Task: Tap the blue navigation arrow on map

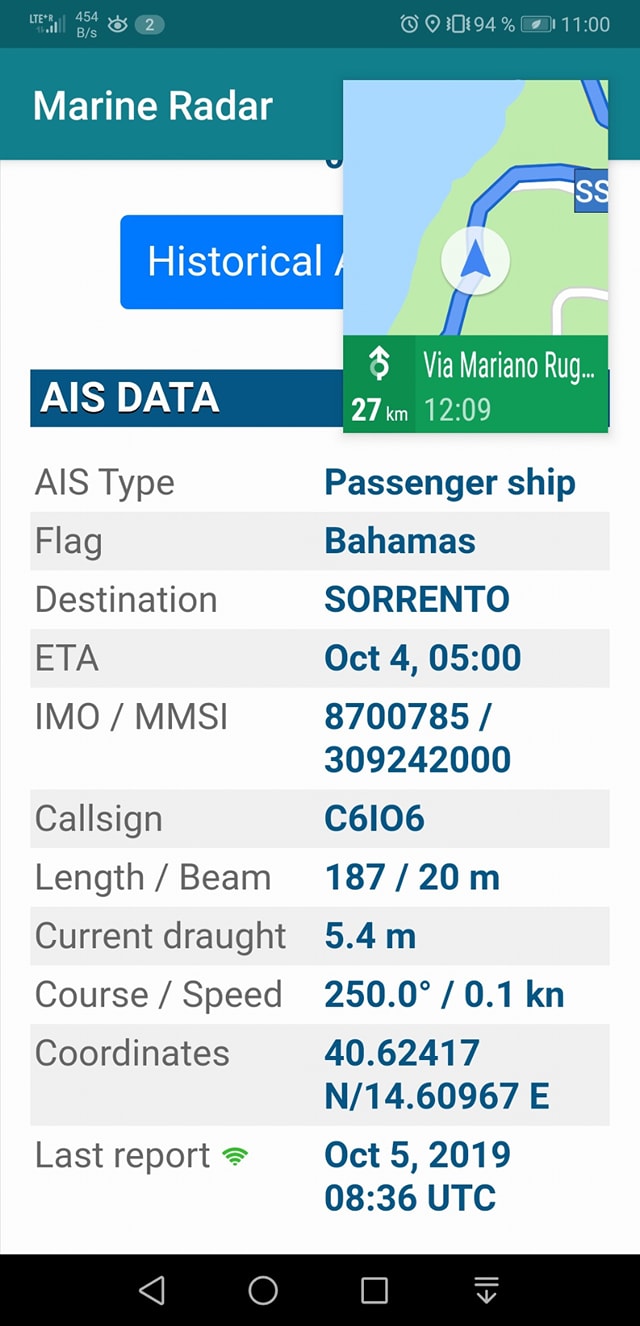Action: point(476,260)
